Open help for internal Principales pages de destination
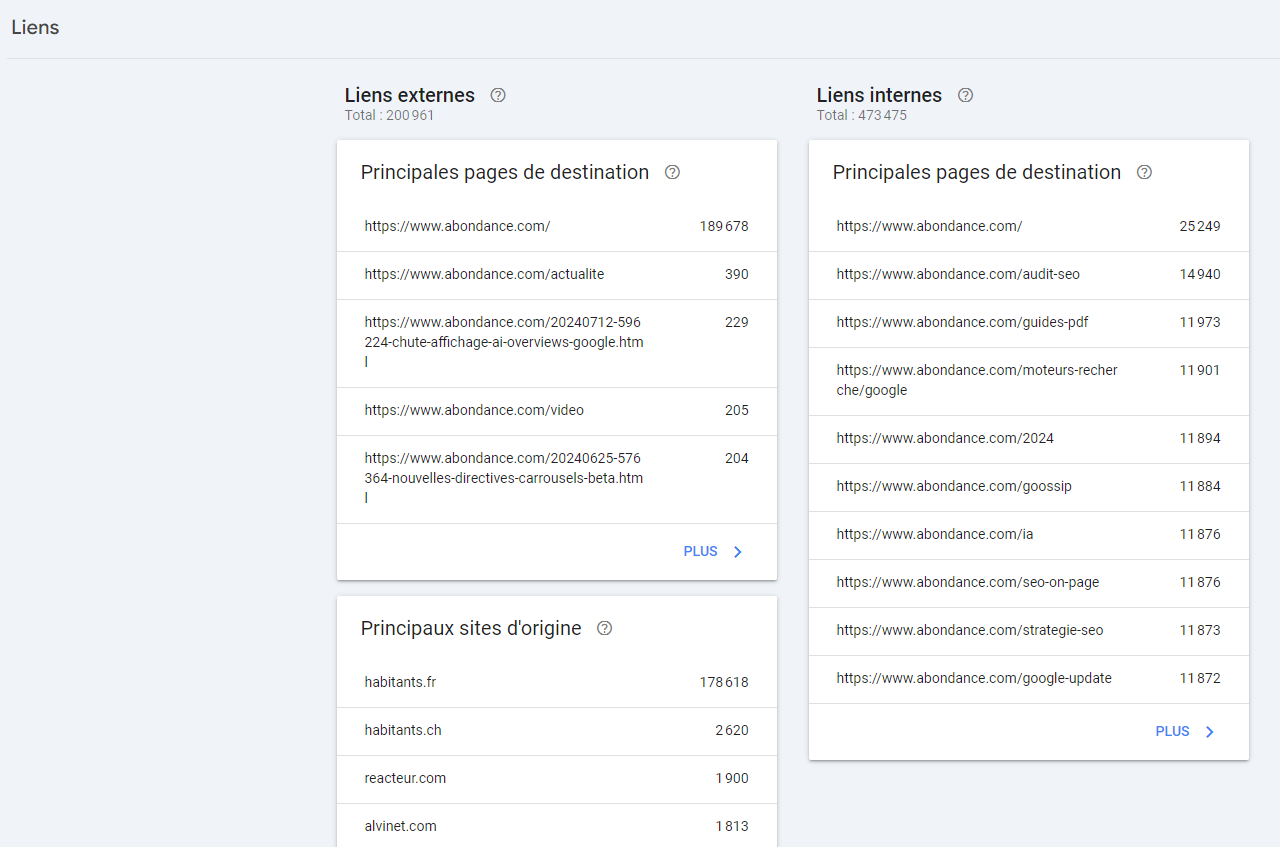The image size is (1280, 847). (x=1144, y=172)
